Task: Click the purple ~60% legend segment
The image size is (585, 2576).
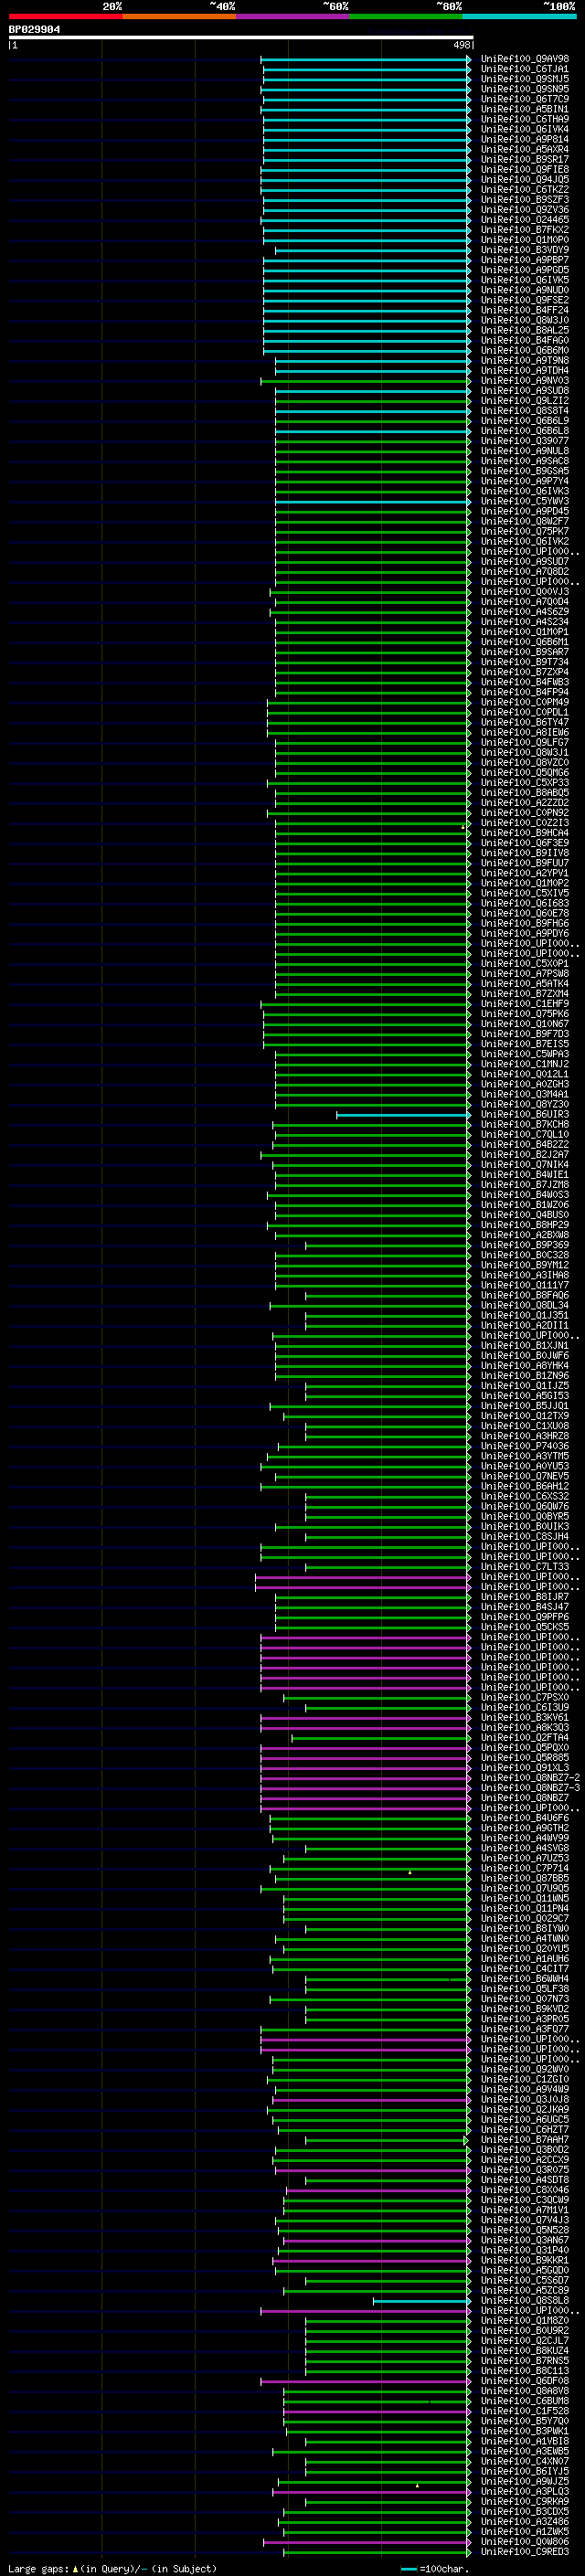Action: [x=293, y=16]
